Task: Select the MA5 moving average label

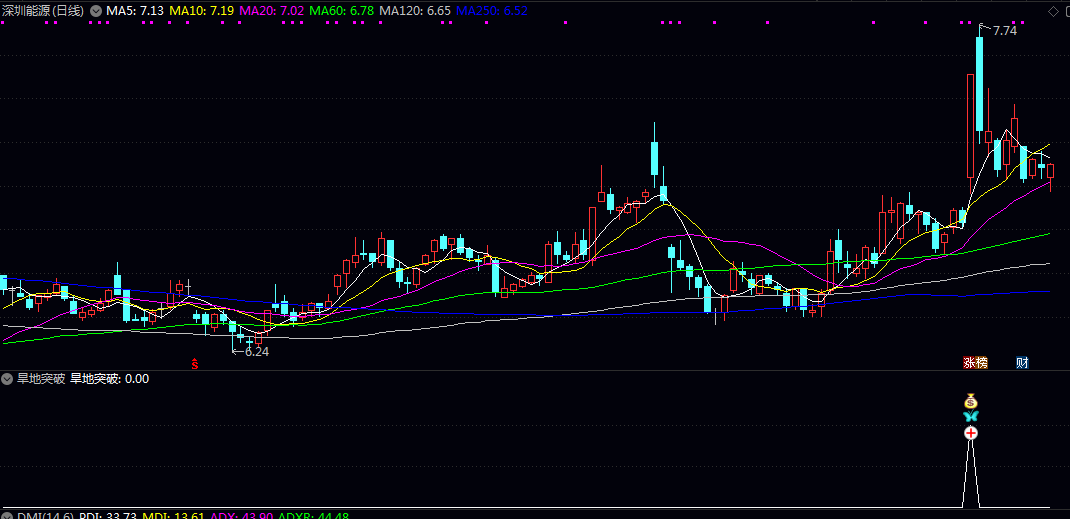Action: pyautogui.click(x=135, y=10)
